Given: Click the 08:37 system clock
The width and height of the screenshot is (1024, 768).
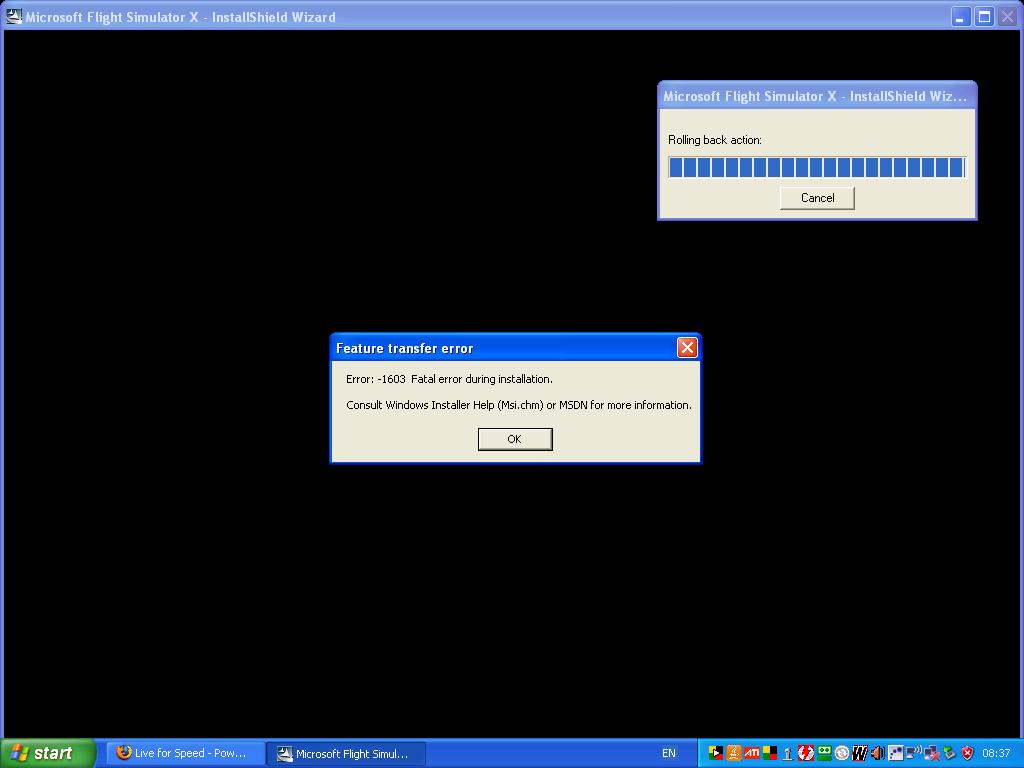Looking at the screenshot, I should [x=996, y=753].
